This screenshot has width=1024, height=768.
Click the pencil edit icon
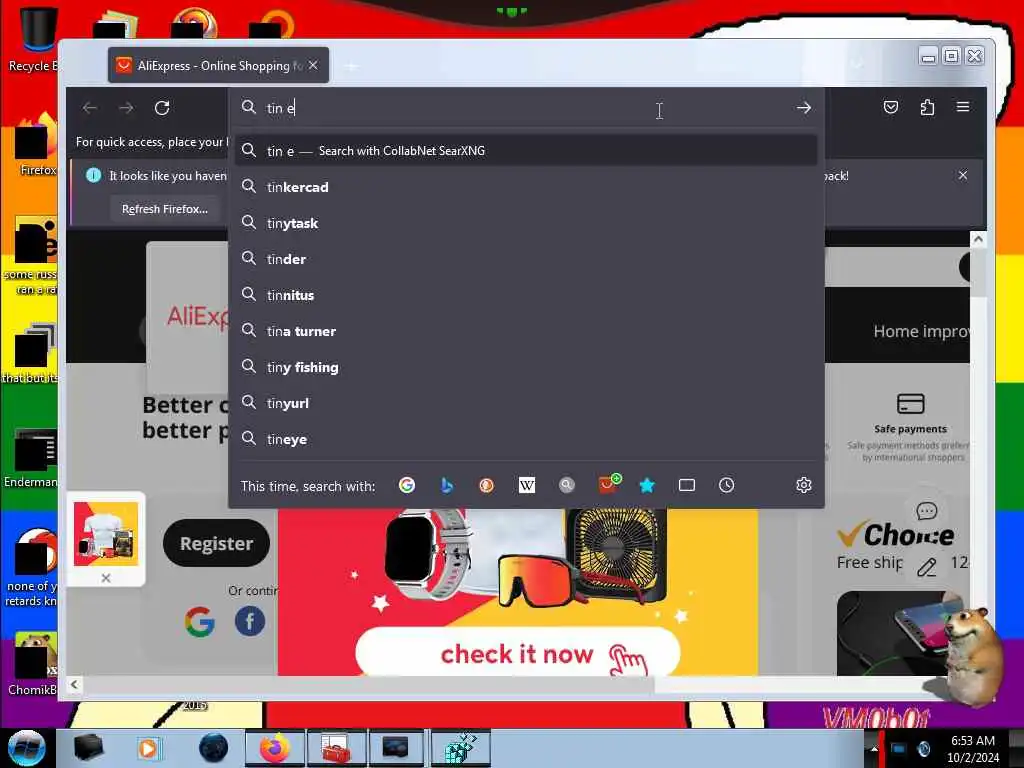click(927, 567)
